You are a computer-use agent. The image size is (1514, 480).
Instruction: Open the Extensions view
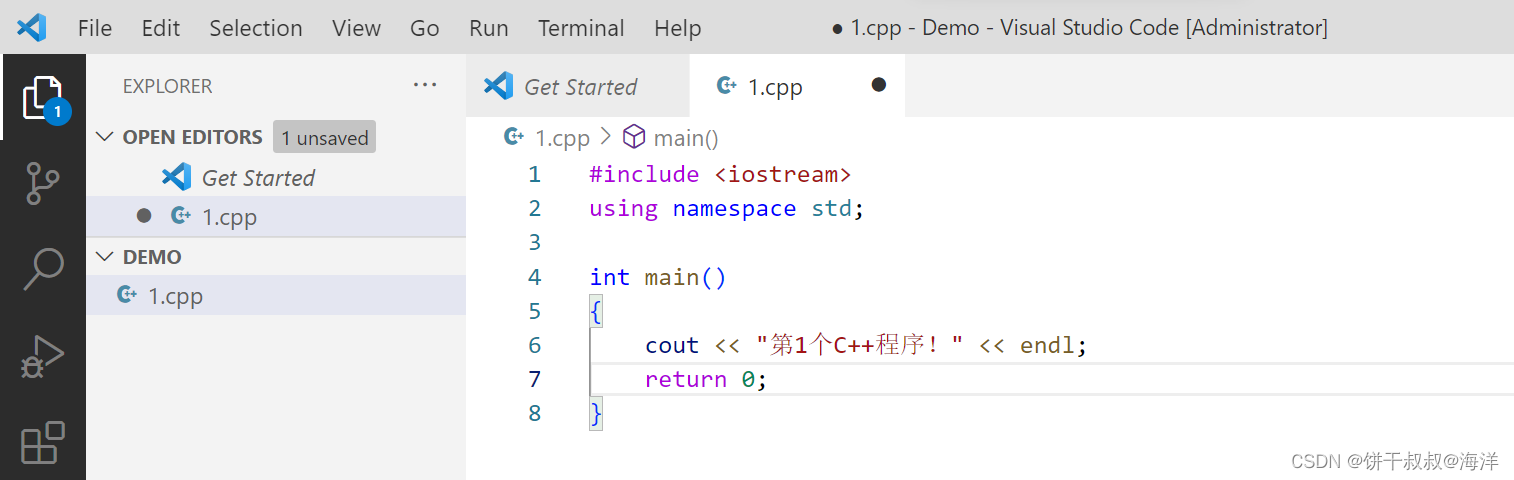click(x=43, y=442)
